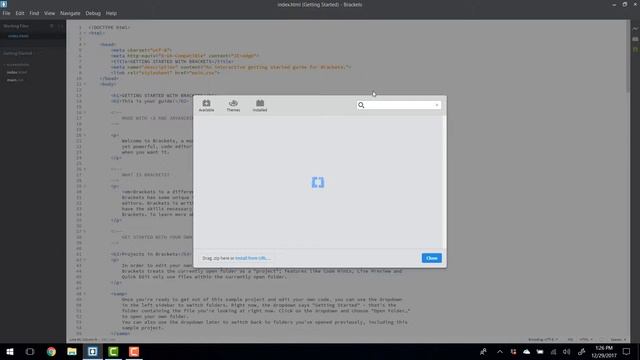
Task: Click the Brackets app icon in the title bar
Action: 4,4
